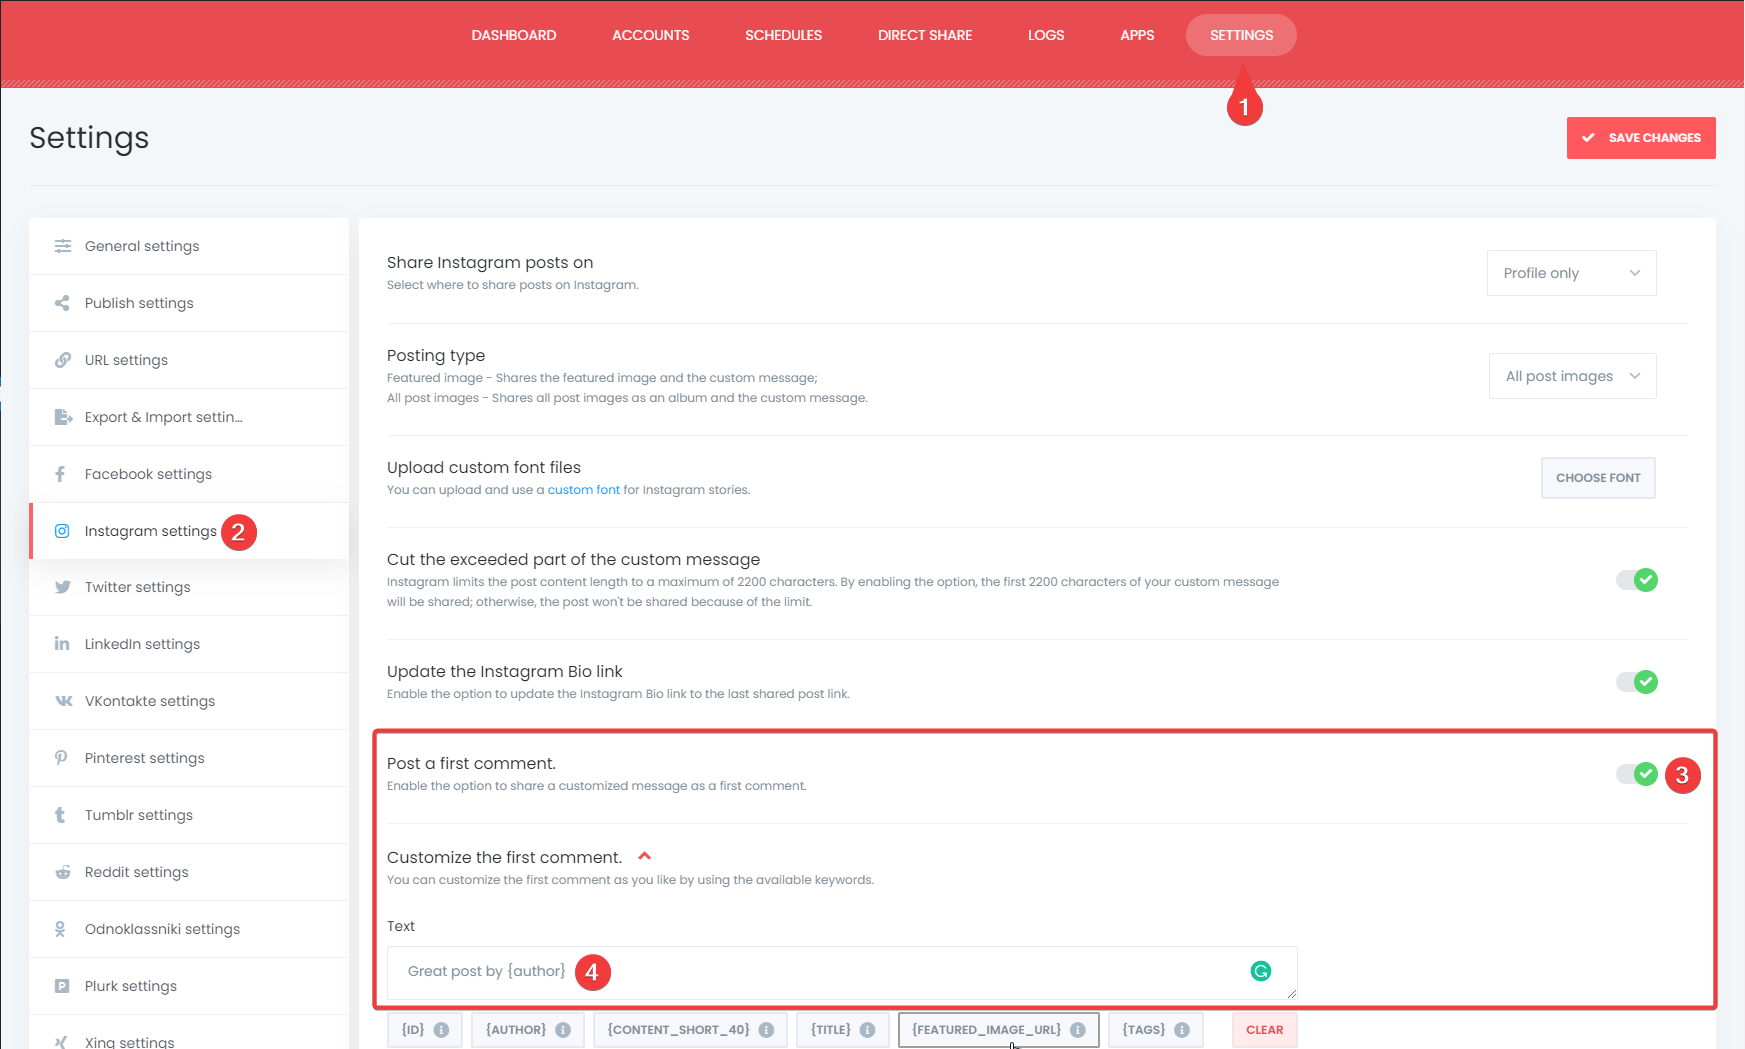Screen dimensions: 1745x1049
Task: Open the custom font link
Action: (584, 490)
